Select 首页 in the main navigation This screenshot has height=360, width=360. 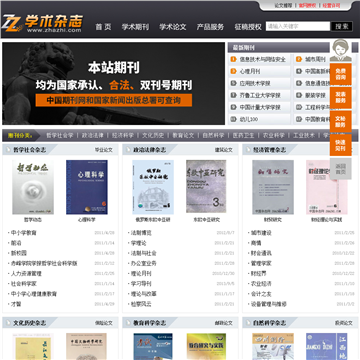[x=103, y=27]
